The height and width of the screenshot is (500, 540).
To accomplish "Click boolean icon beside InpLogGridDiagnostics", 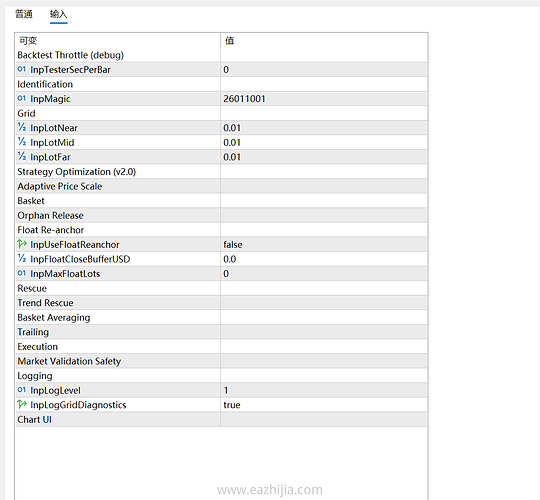I will coord(22,404).
